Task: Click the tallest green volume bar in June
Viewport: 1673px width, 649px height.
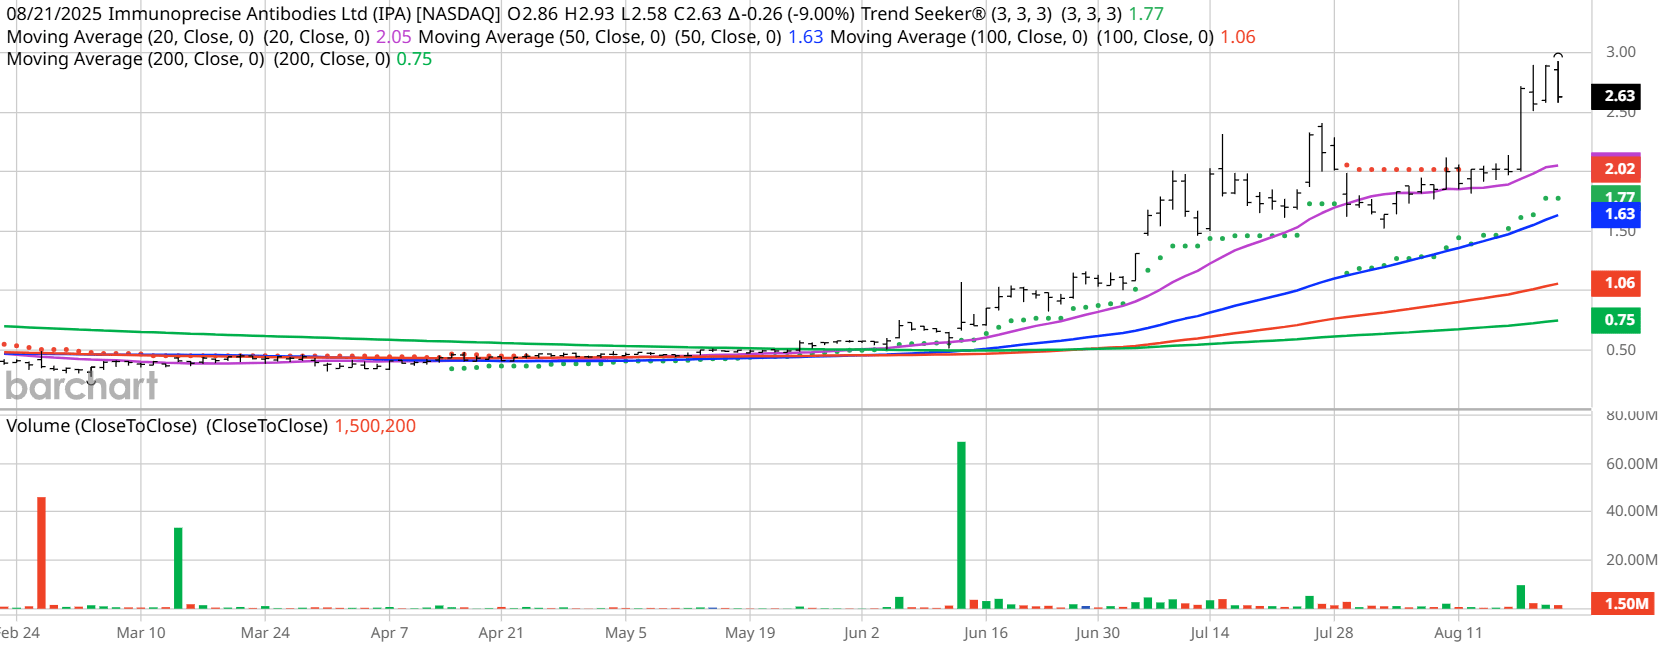Action: (961, 524)
